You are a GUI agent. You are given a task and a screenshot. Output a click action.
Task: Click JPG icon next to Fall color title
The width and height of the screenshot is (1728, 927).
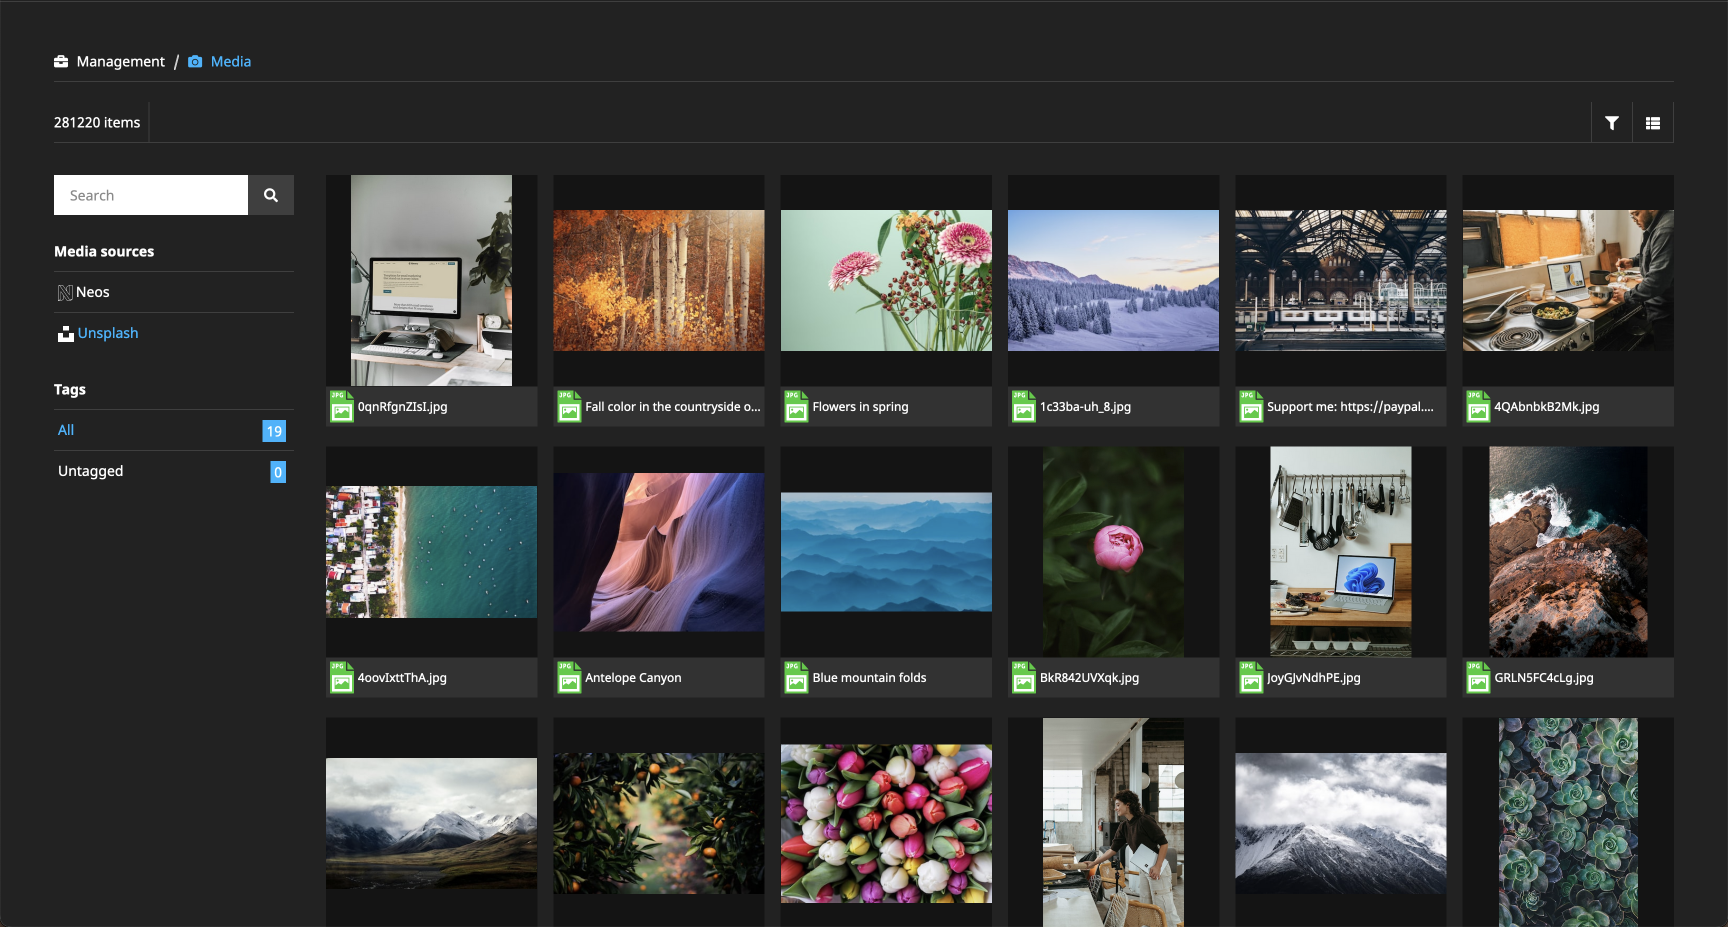tap(569, 407)
